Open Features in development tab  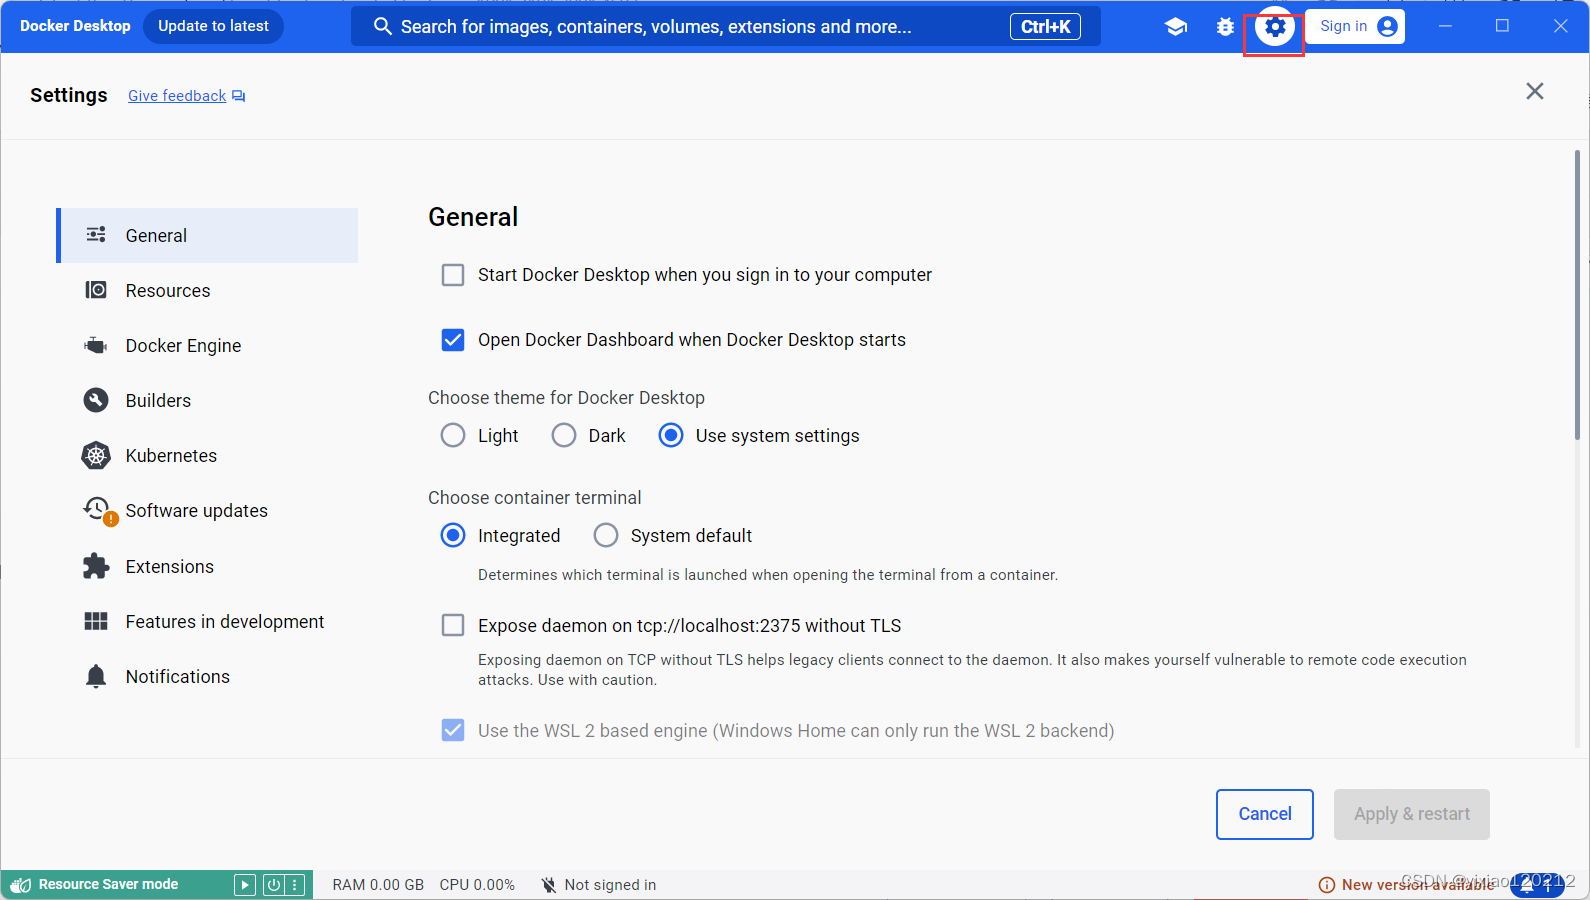point(207,621)
